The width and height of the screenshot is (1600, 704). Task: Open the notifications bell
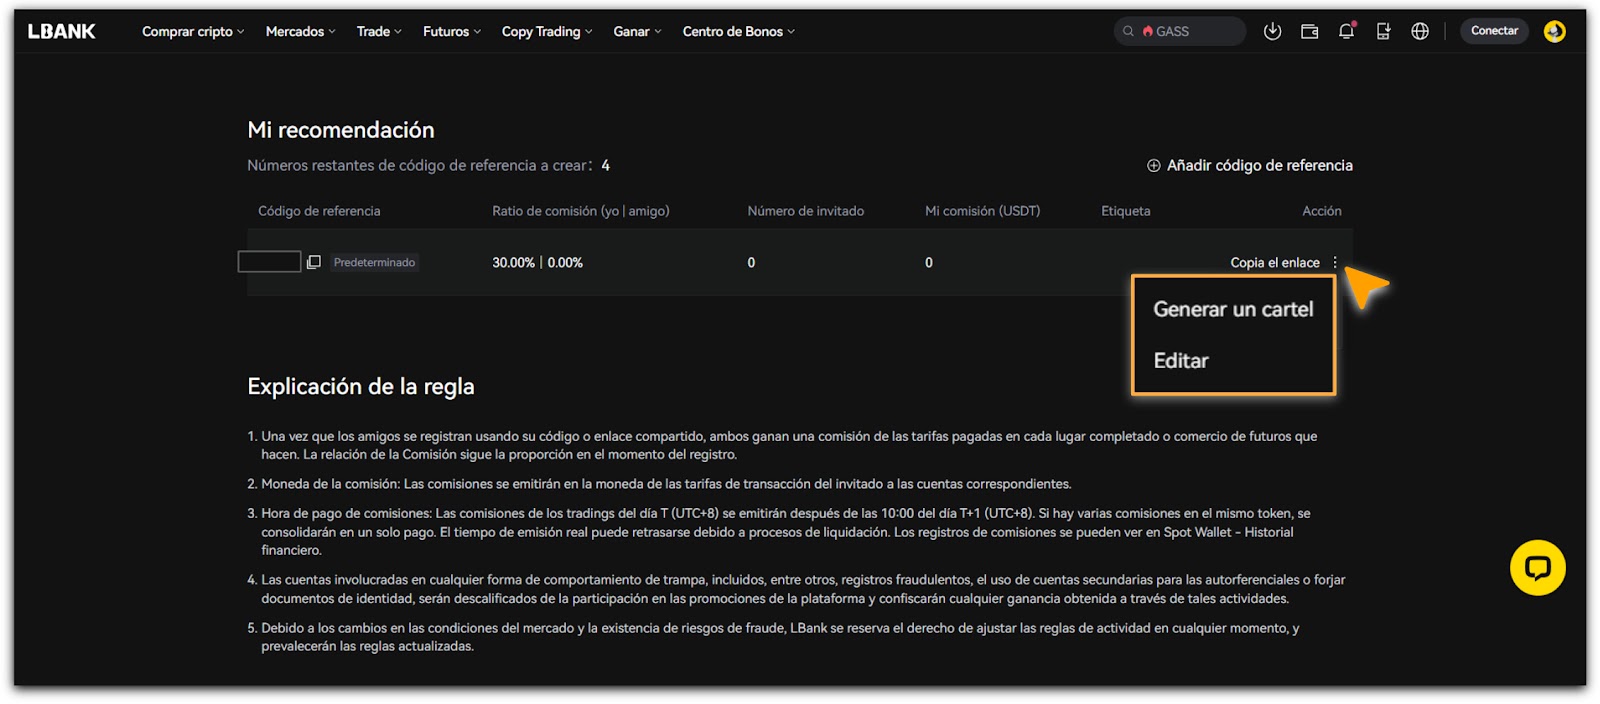pos(1346,31)
